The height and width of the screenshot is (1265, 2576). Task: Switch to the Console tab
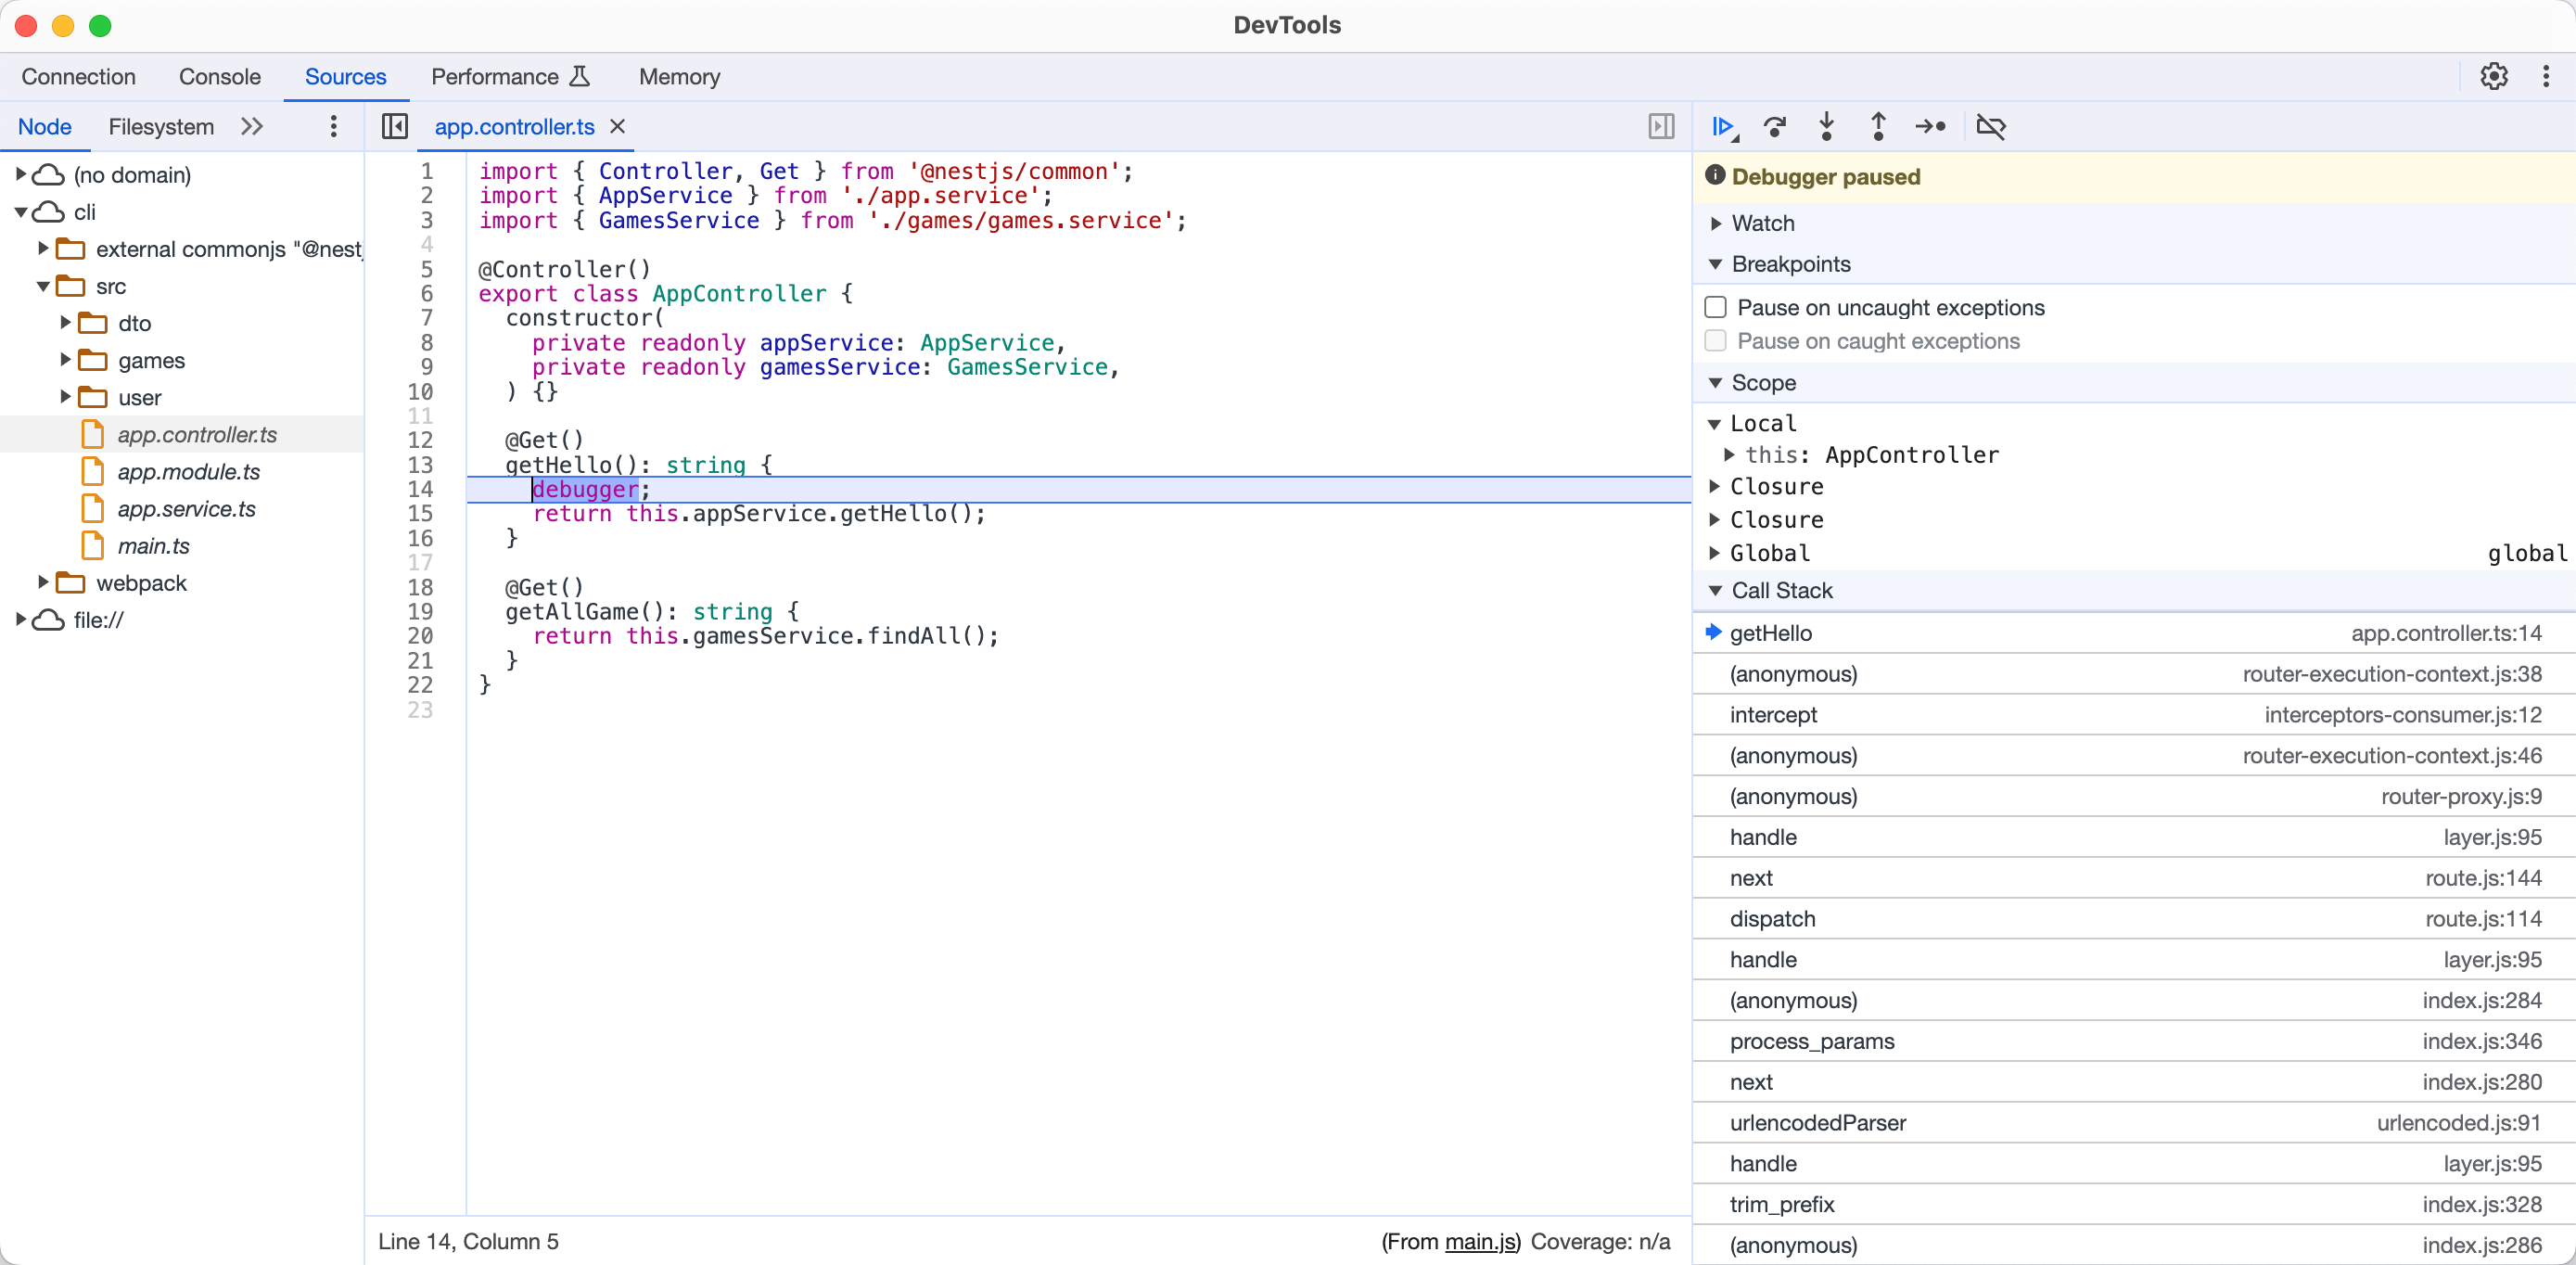219,77
